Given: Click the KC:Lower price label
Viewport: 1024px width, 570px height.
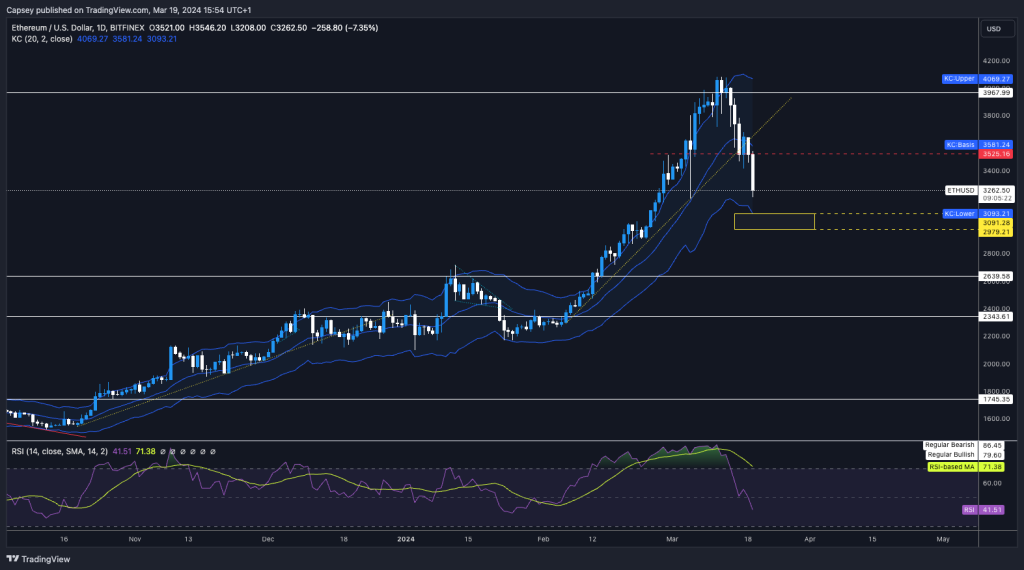Looking at the screenshot, I should pos(959,213).
